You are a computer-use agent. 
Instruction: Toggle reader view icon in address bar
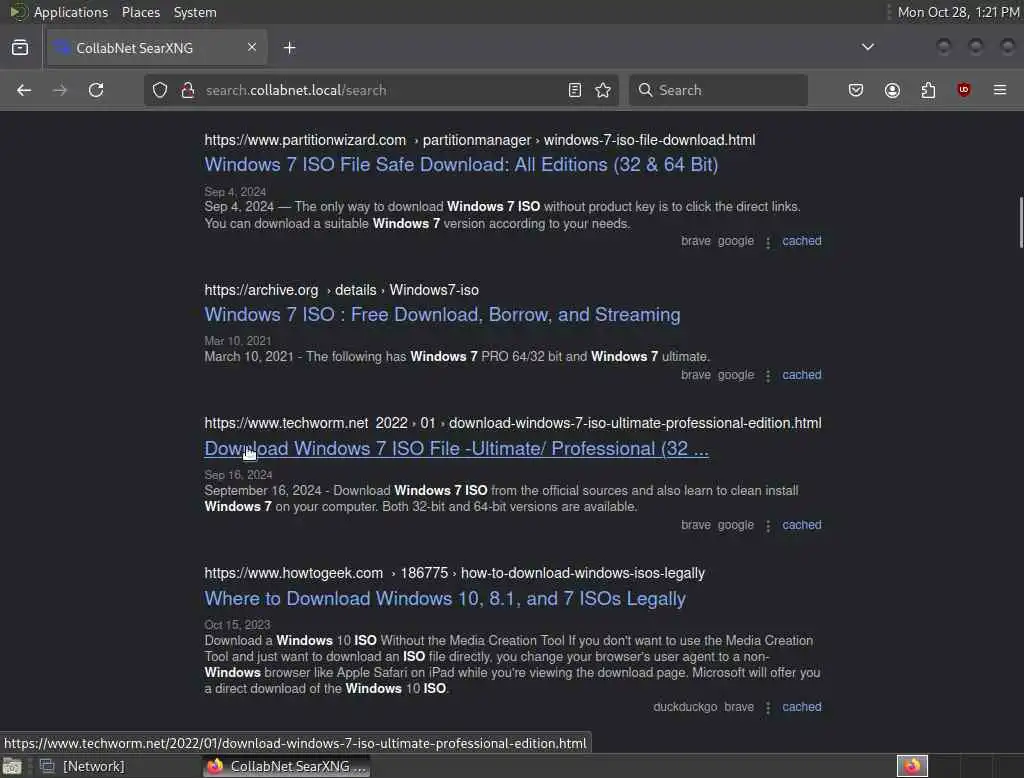tap(575, 90)
